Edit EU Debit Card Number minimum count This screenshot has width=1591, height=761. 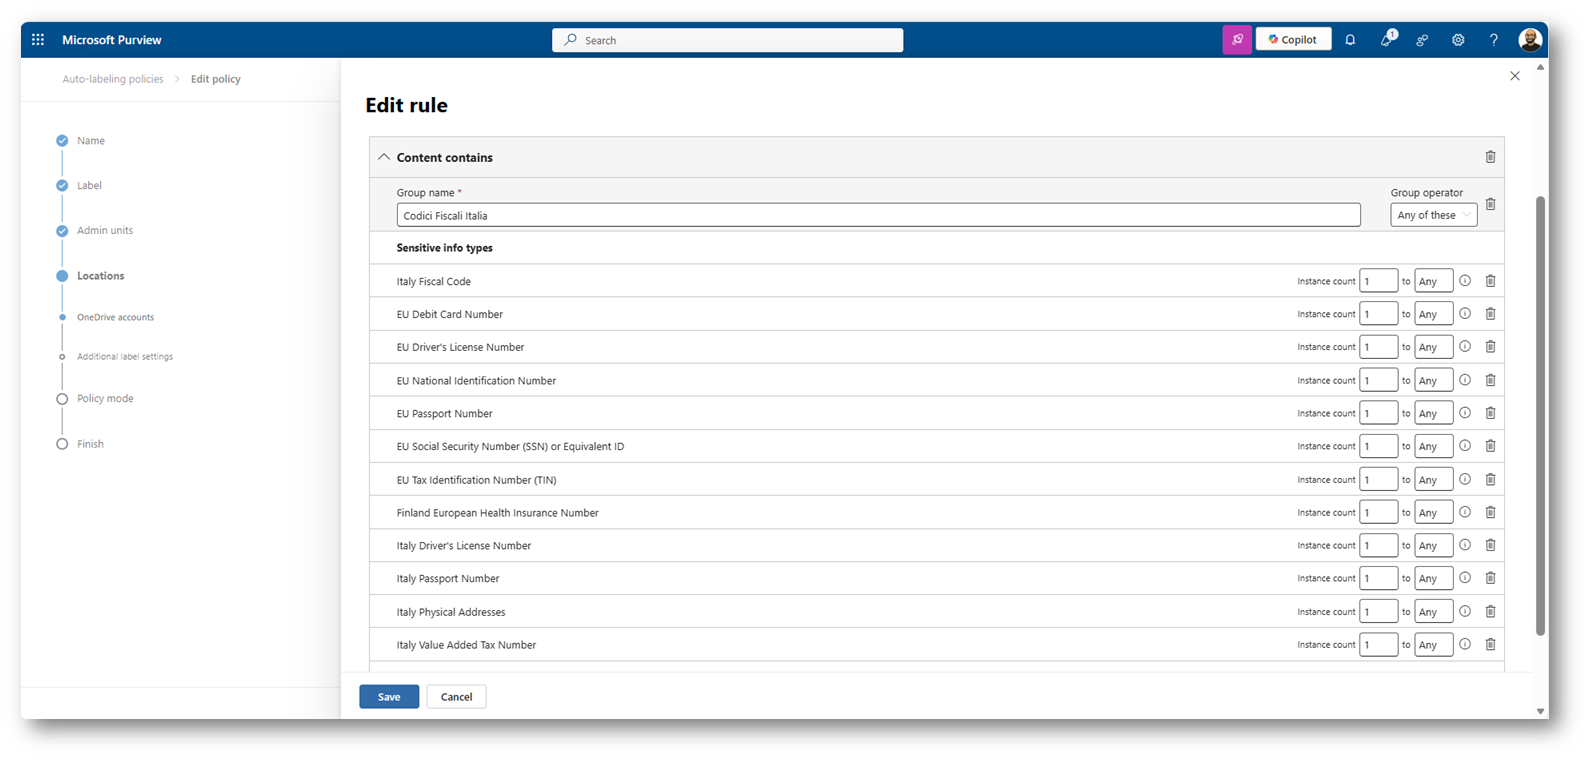(1378, 314)
